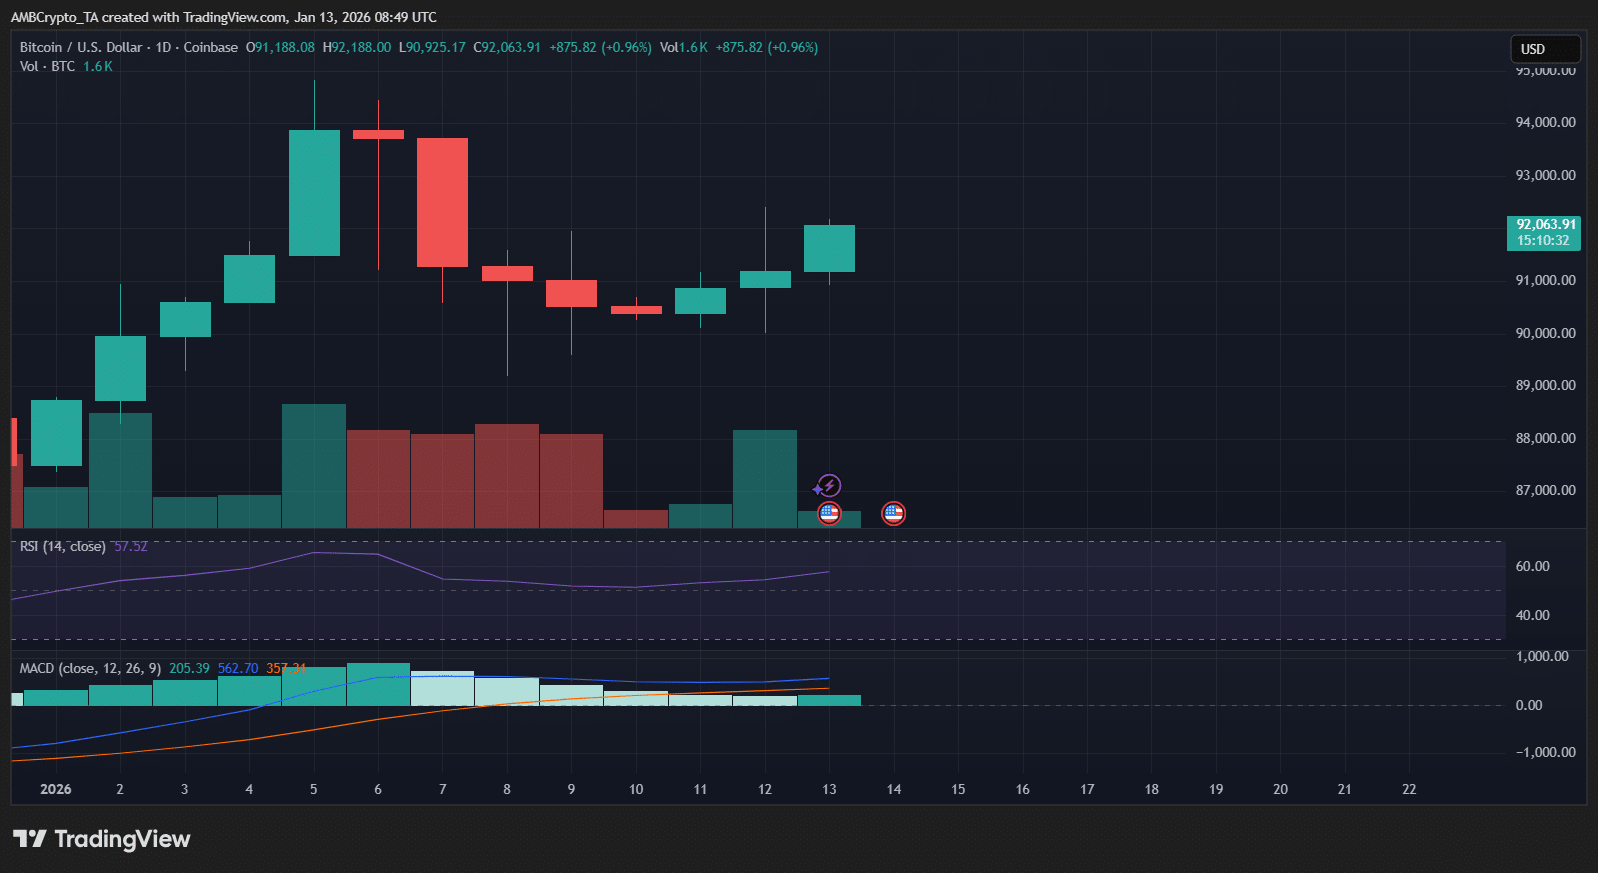
Task: Click the green candle on Jan 12
Action: tap(765, 279)
